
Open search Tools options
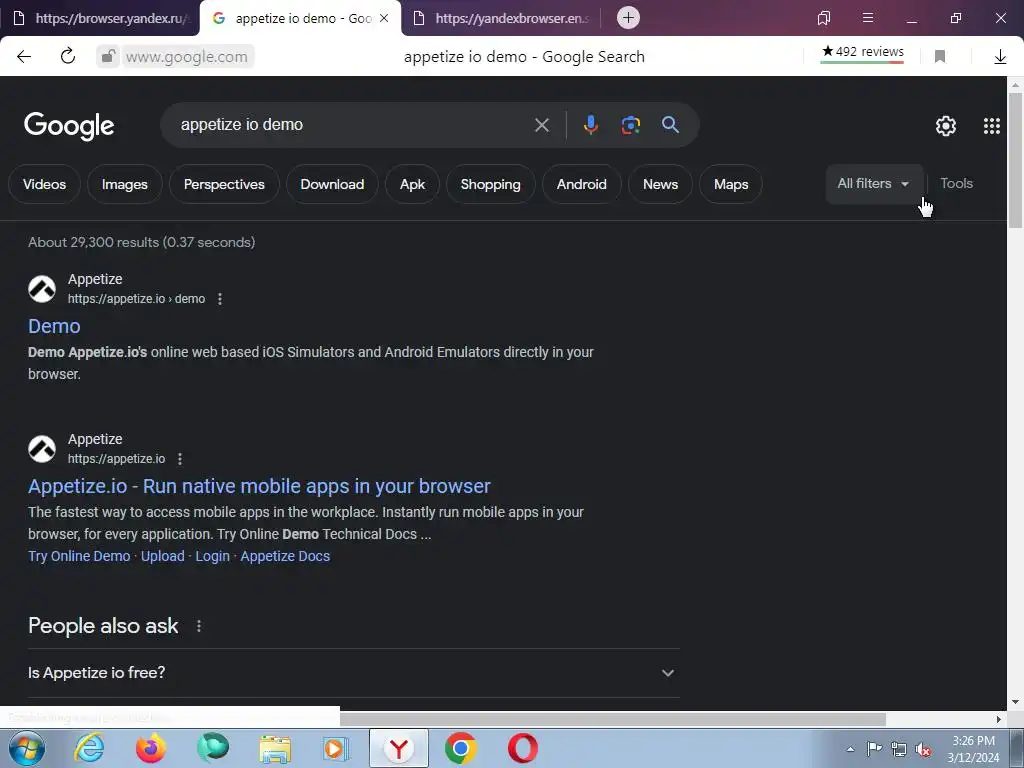click(956, 184)
